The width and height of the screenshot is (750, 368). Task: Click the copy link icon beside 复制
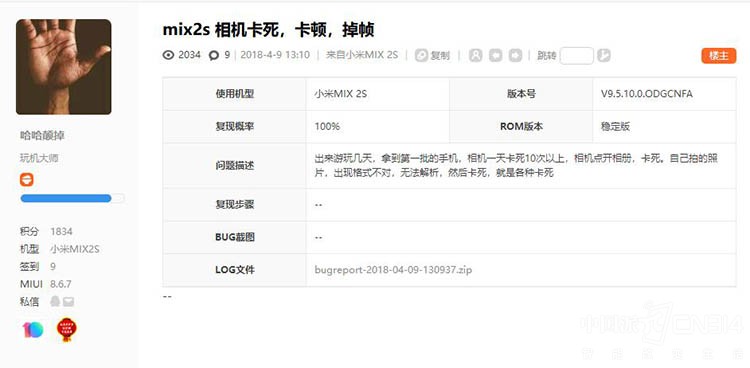[x=421, y=56]
